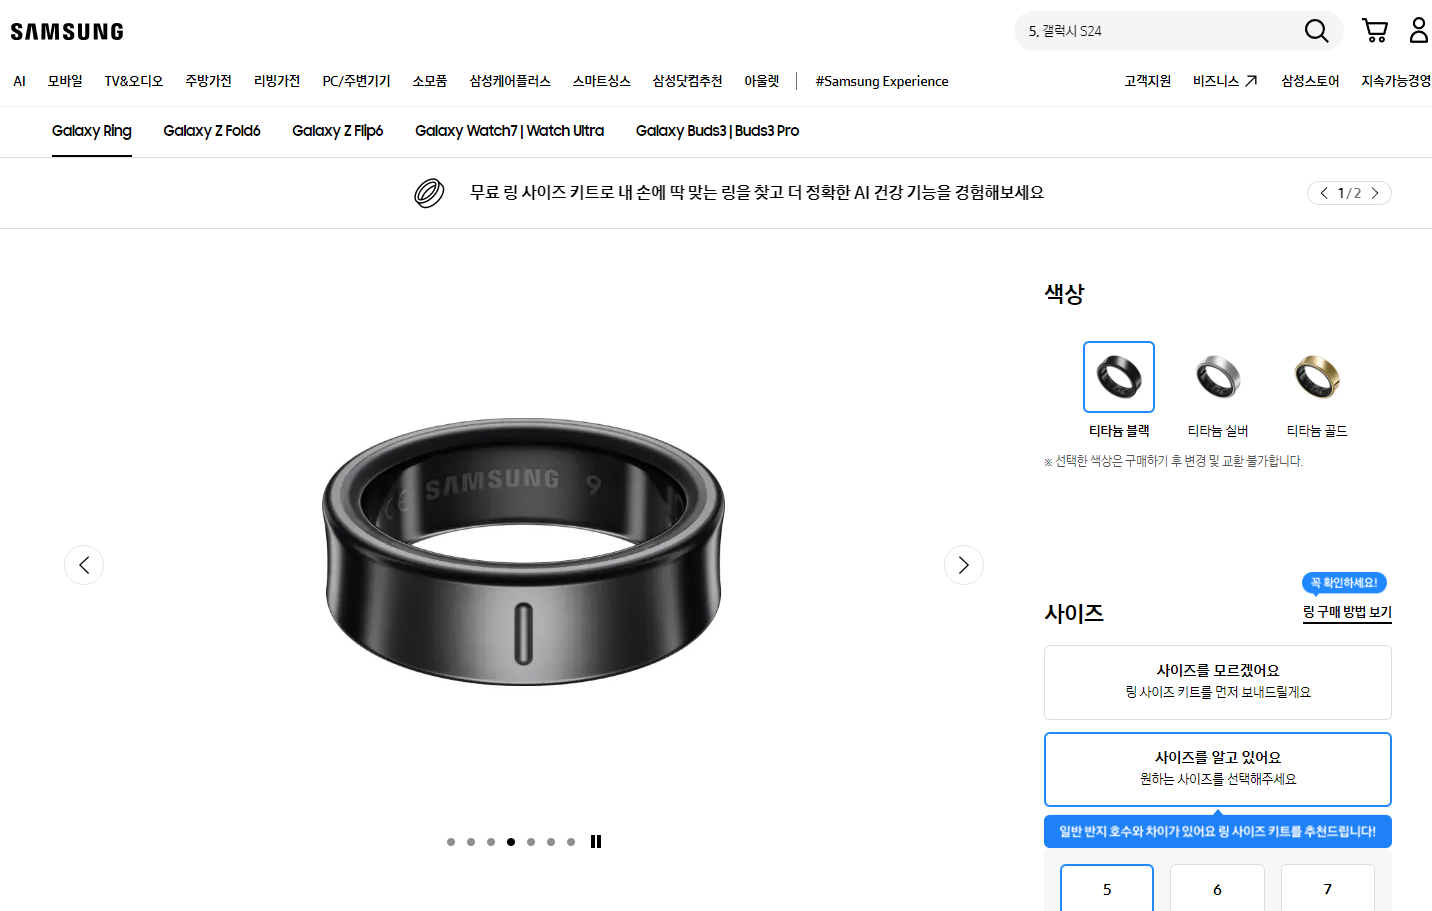Select the fourth carousel dot
This screenshot has width=1432, height=911.
(511, 842)
